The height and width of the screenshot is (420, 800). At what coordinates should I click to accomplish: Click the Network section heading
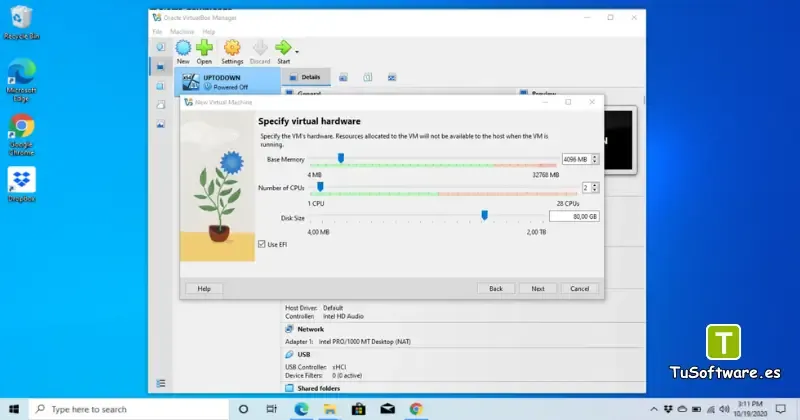(311, 329)
